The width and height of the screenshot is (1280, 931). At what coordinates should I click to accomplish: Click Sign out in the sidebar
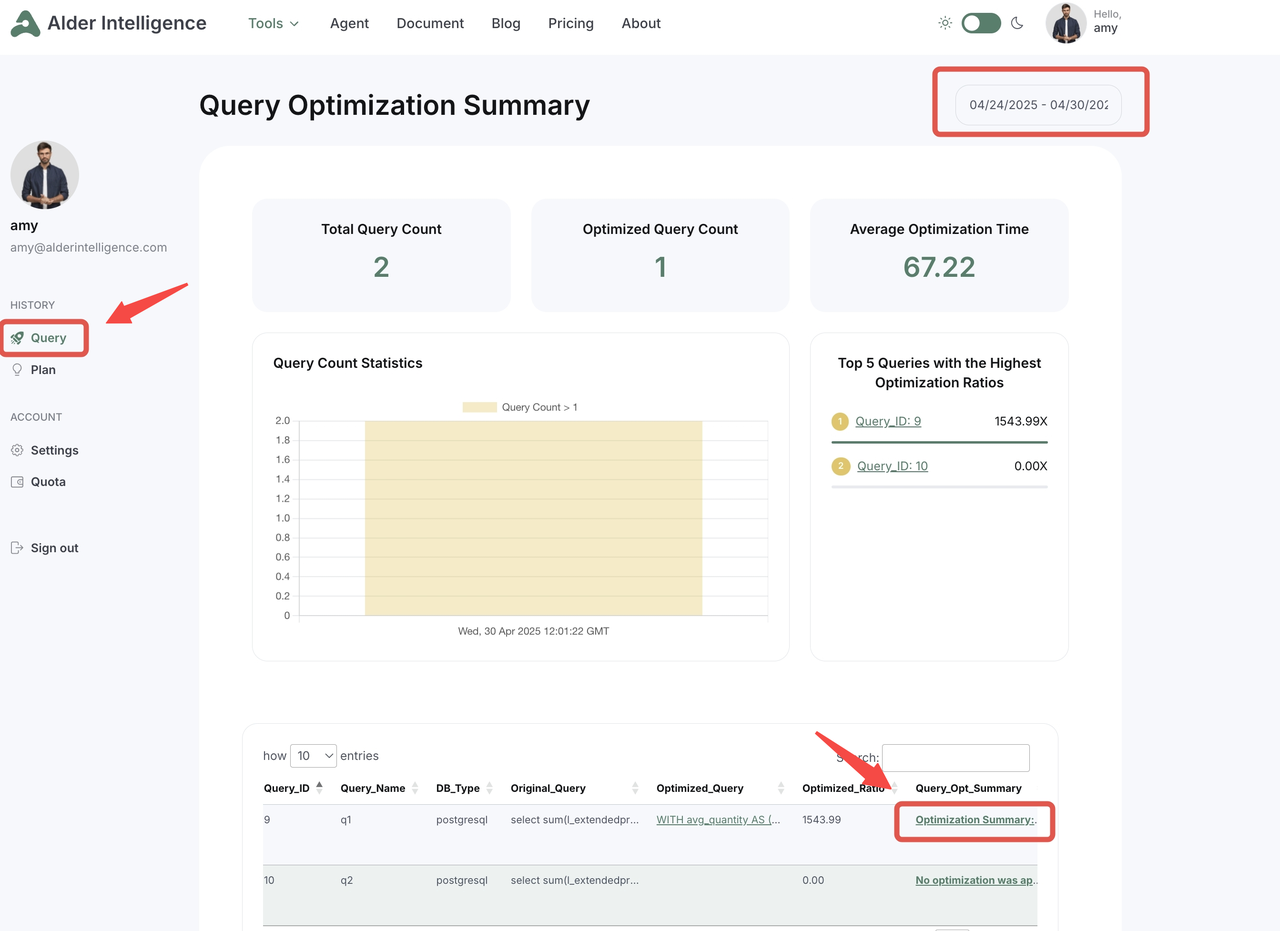pos(54,548)
